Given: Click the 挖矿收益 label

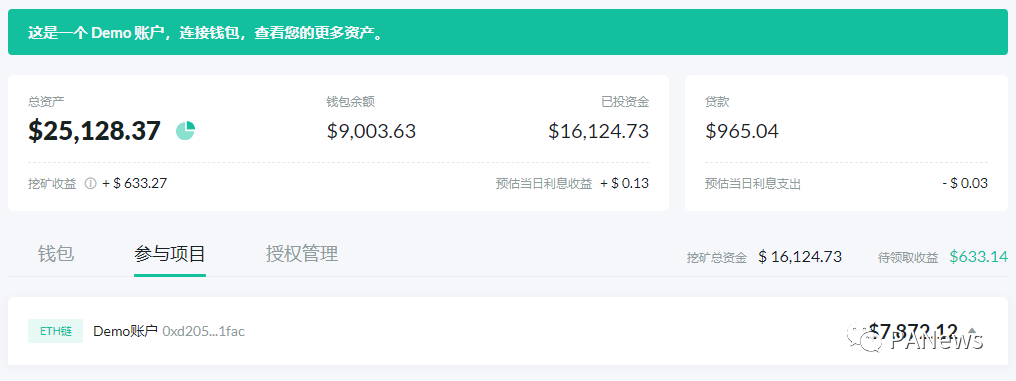Looking at the screenshot, I should (x=52, y=183).
